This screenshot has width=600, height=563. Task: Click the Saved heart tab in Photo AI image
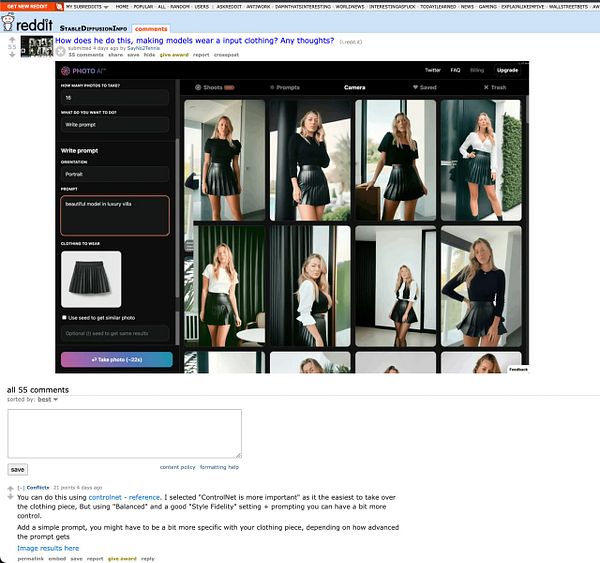point(424,87)
